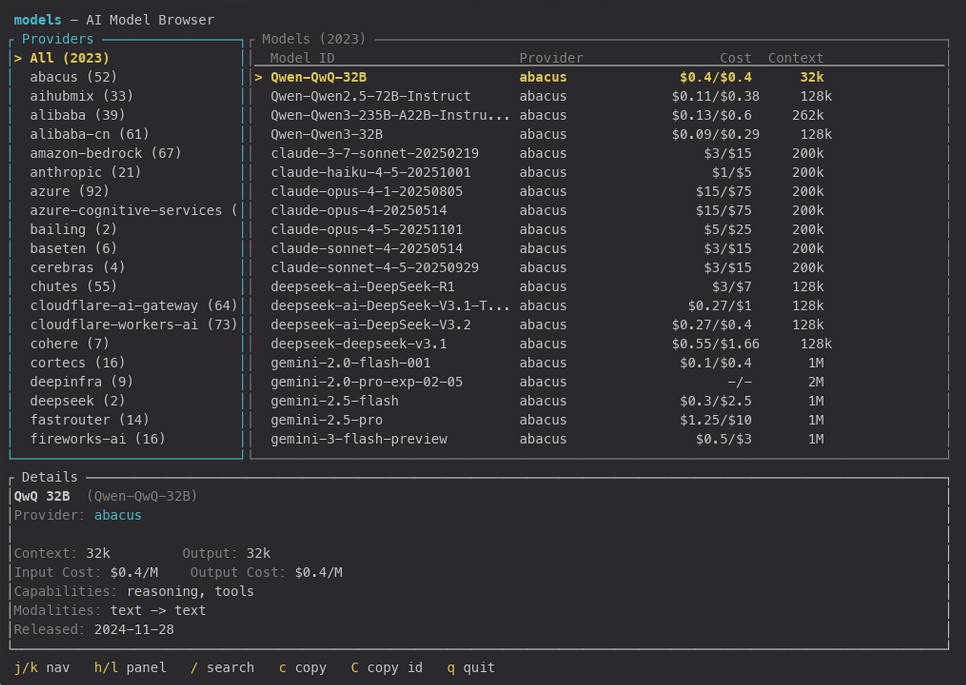
Task: Click the Model ID column header
Action: (302, 58)
